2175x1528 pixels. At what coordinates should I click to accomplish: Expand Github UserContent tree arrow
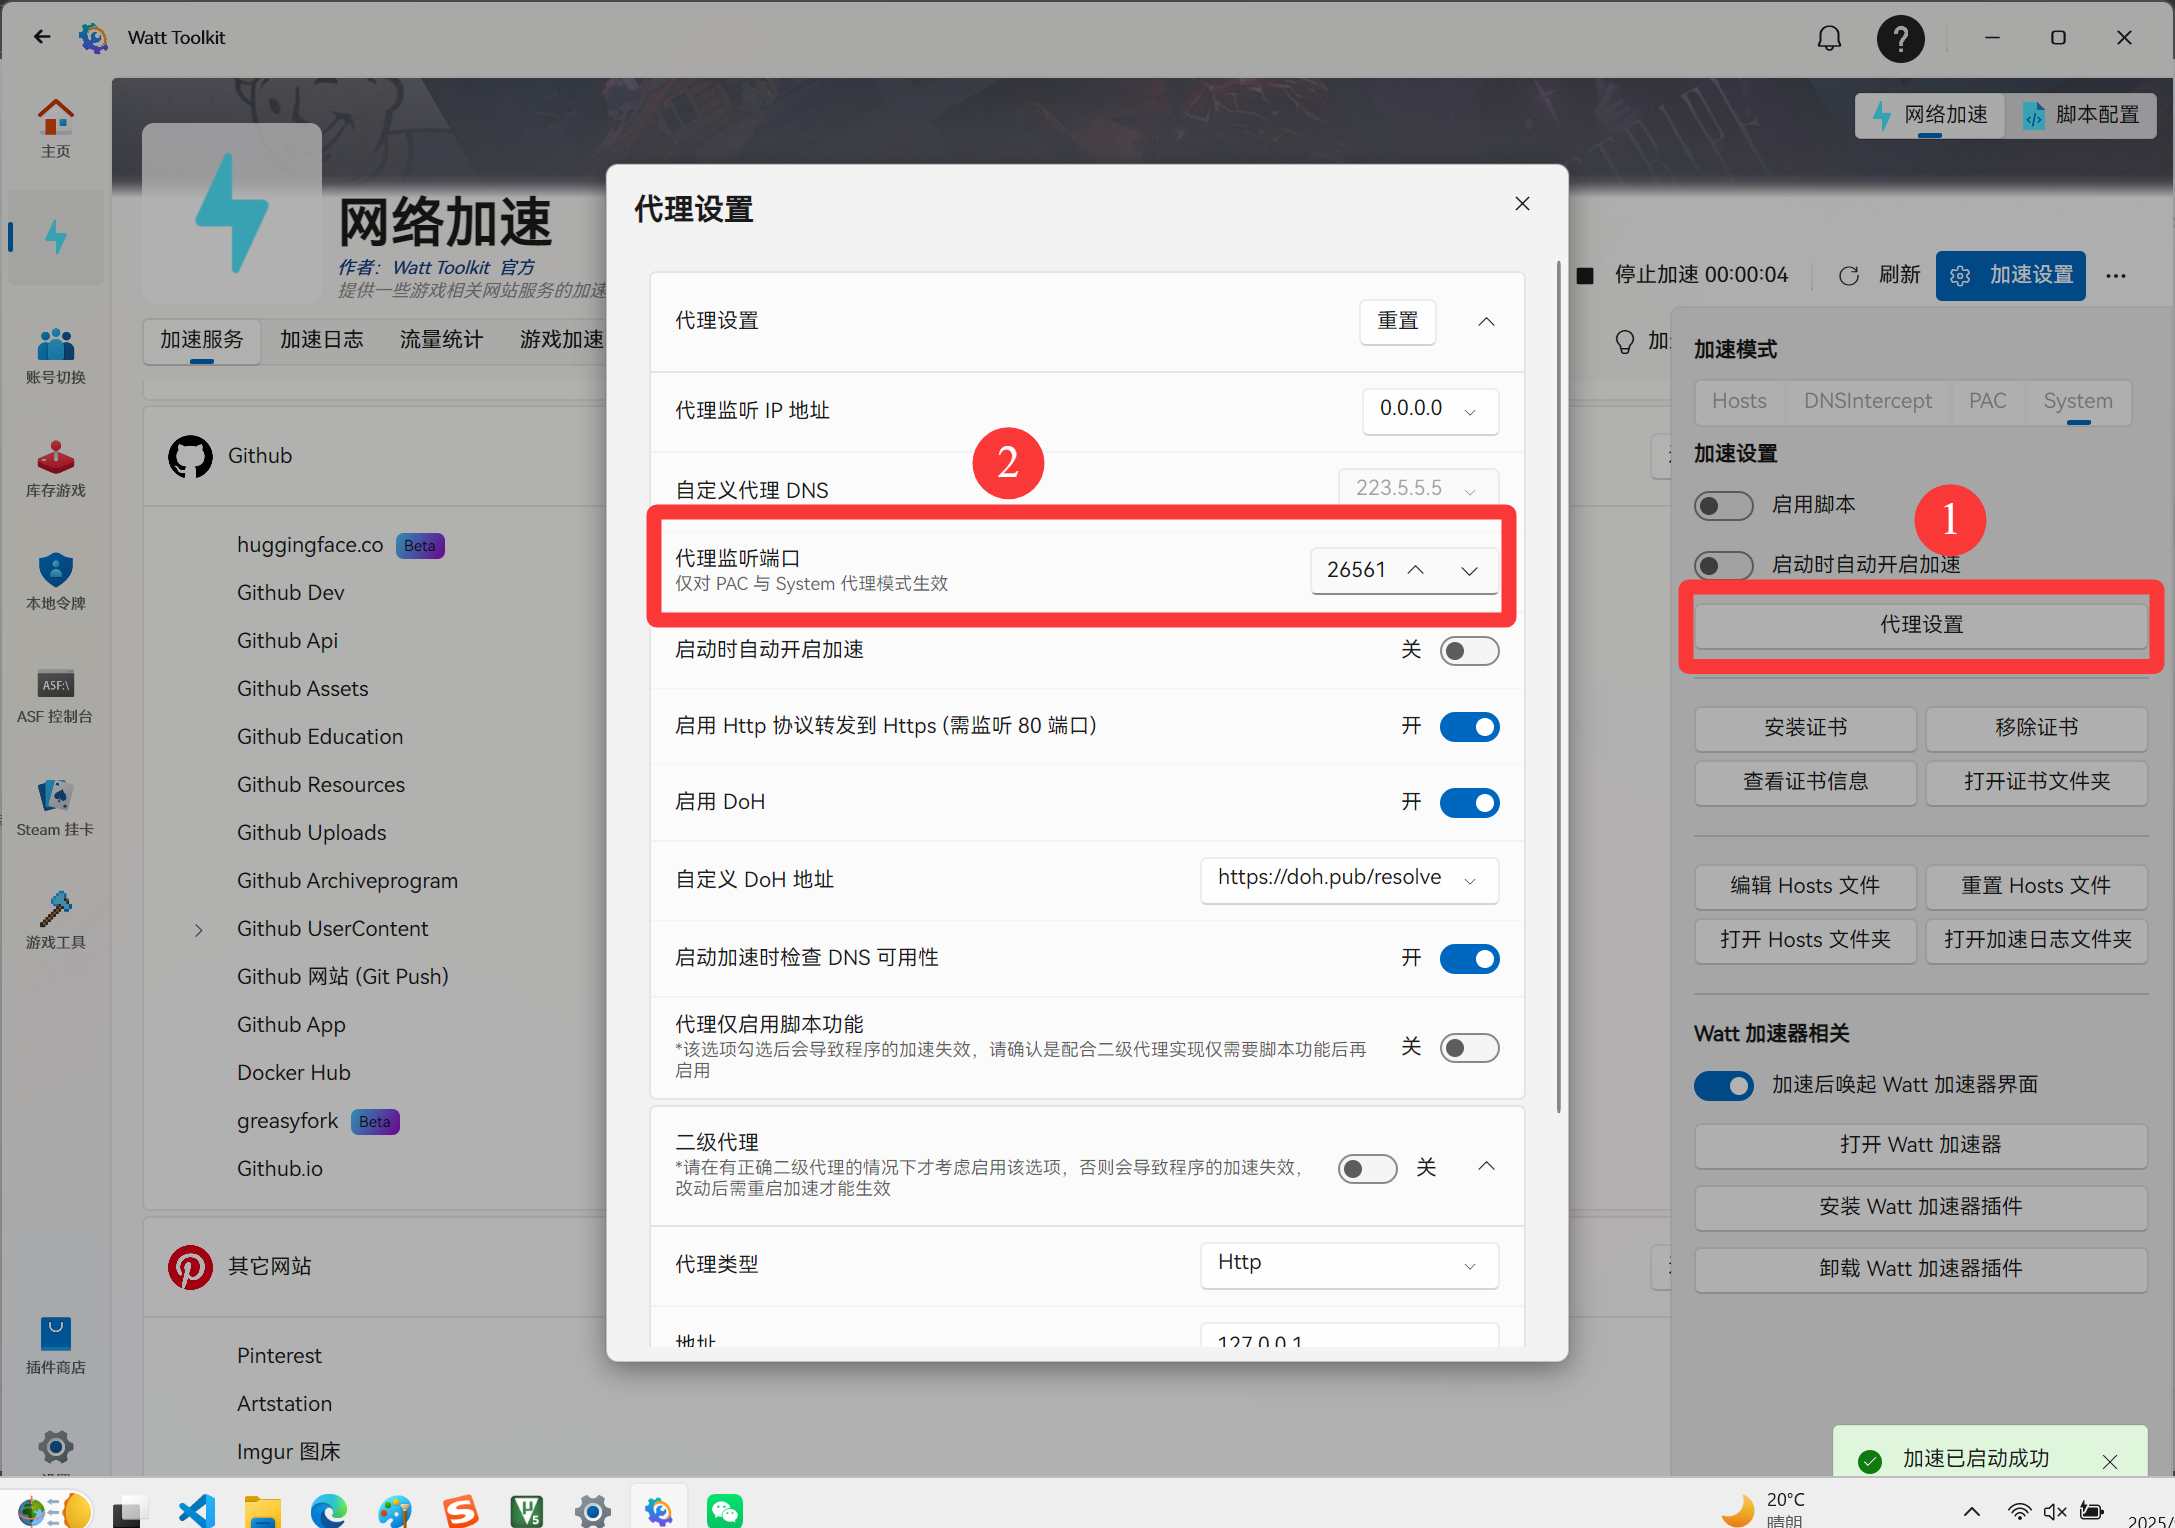[199, 930]
